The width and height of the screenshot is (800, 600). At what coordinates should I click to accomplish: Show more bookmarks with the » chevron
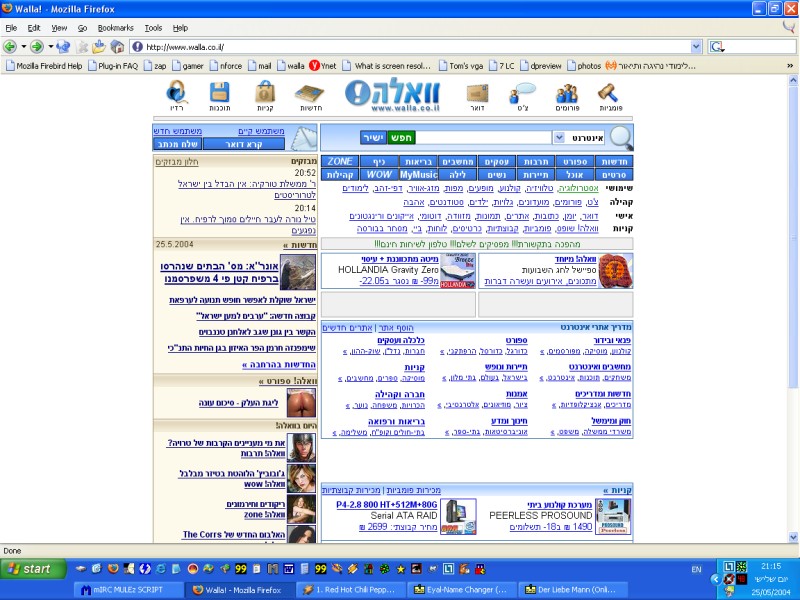[x=790, y=66]
